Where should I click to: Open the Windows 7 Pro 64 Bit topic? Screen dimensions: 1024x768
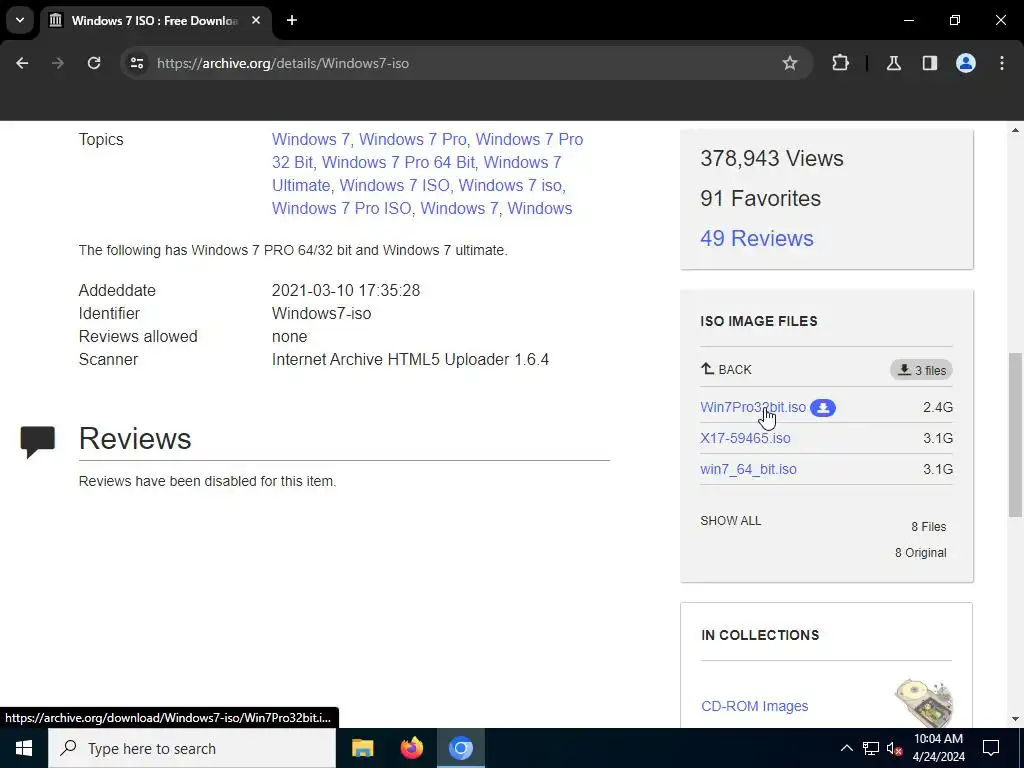pos(398,163)
